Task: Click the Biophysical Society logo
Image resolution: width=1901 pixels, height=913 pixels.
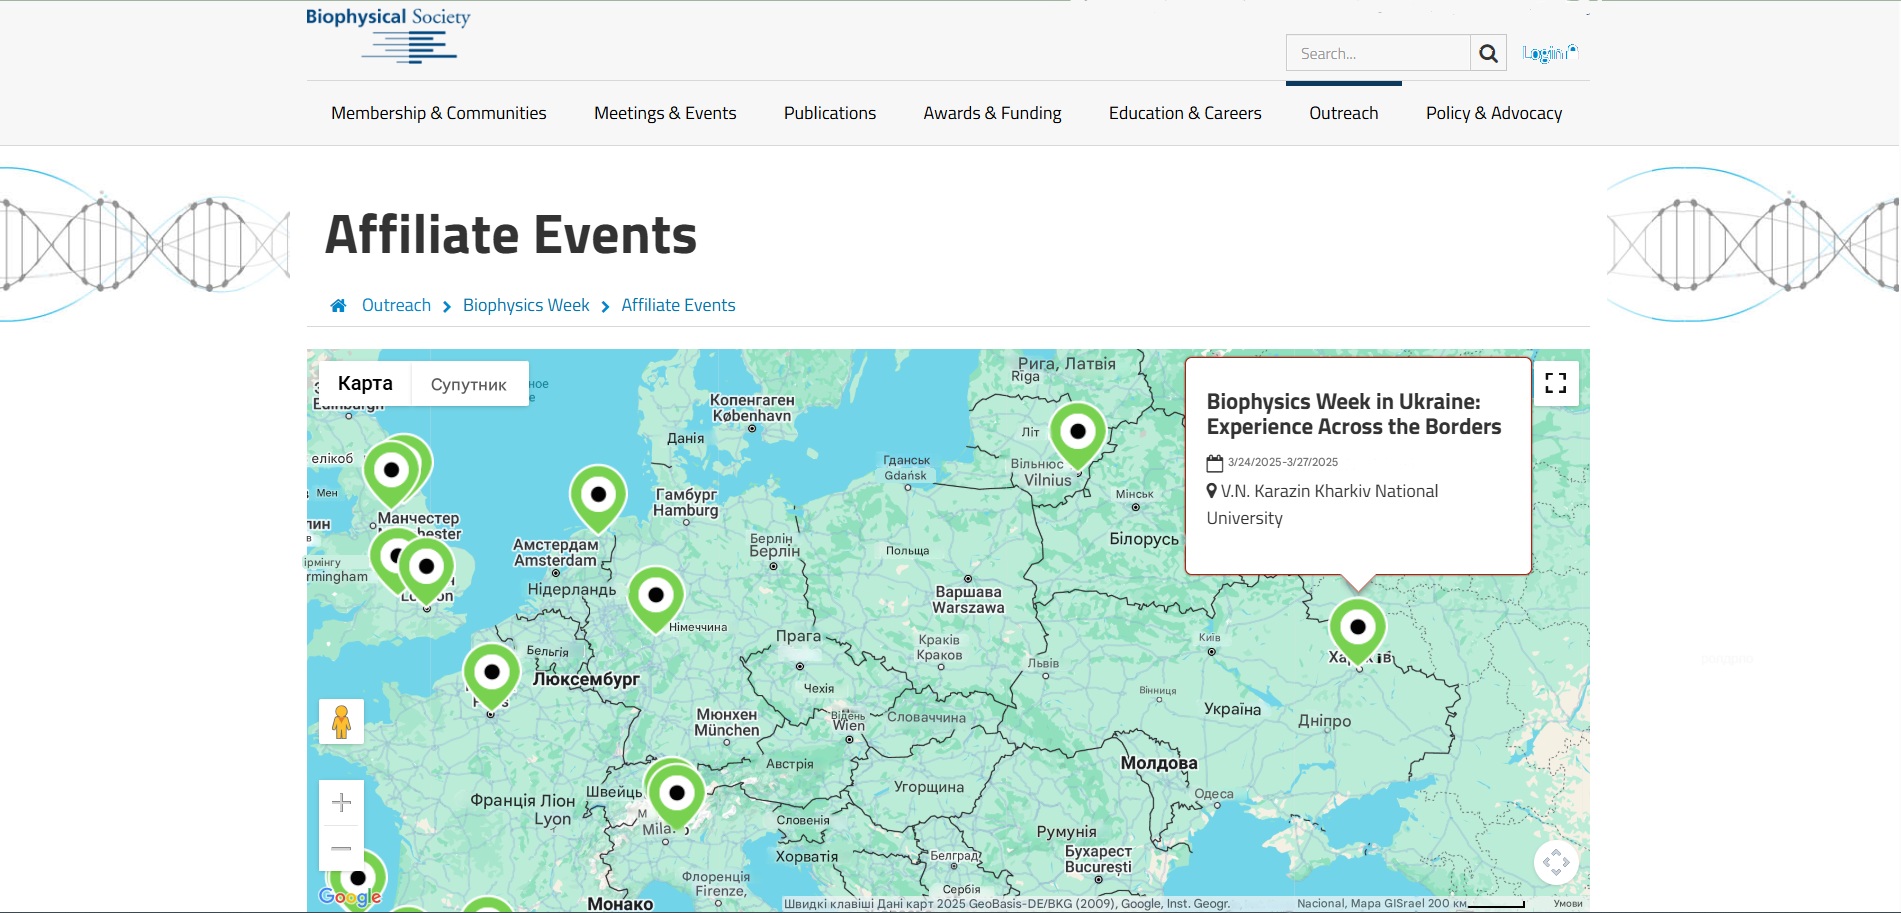Action: (388, 35)
